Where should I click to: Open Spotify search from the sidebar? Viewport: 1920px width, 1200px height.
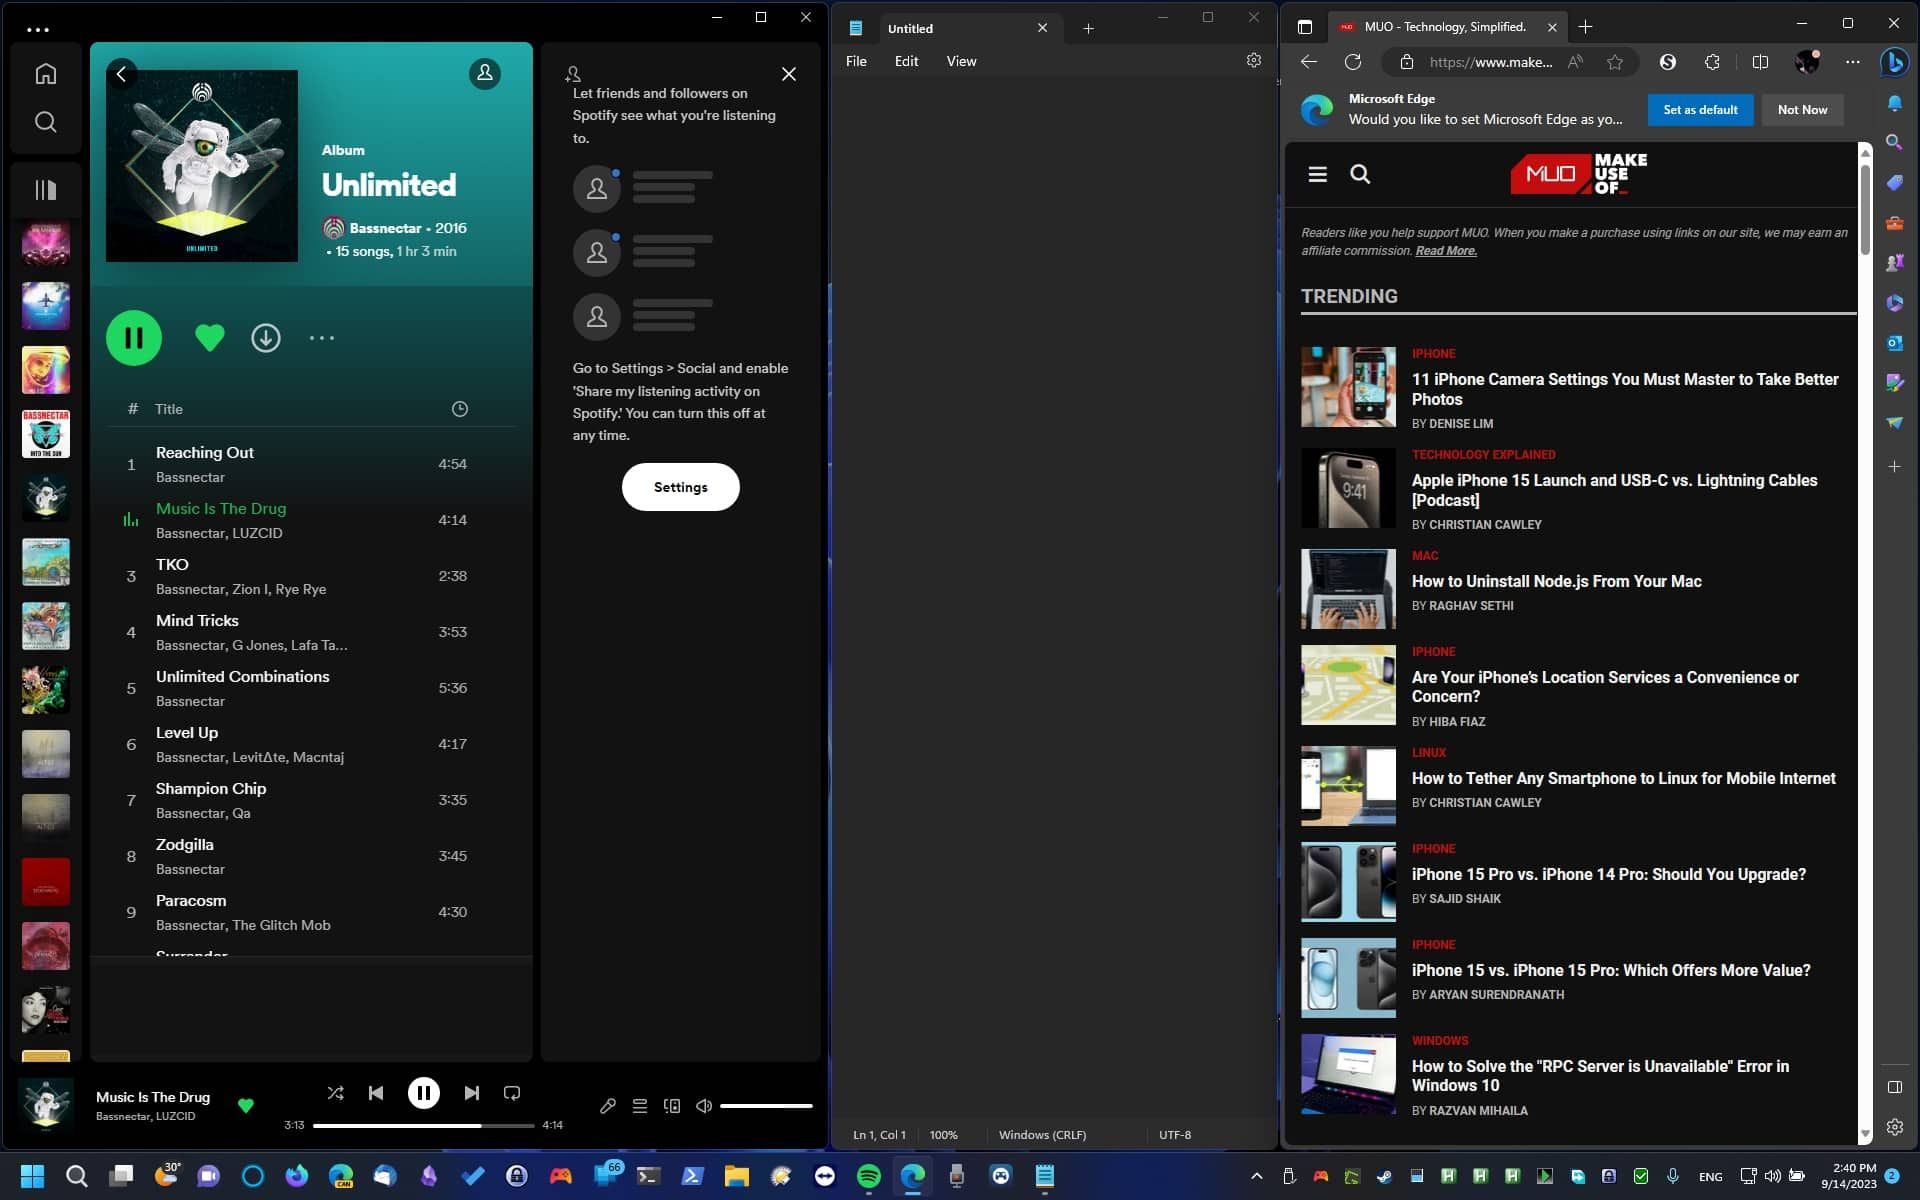[x=46, y=121]
